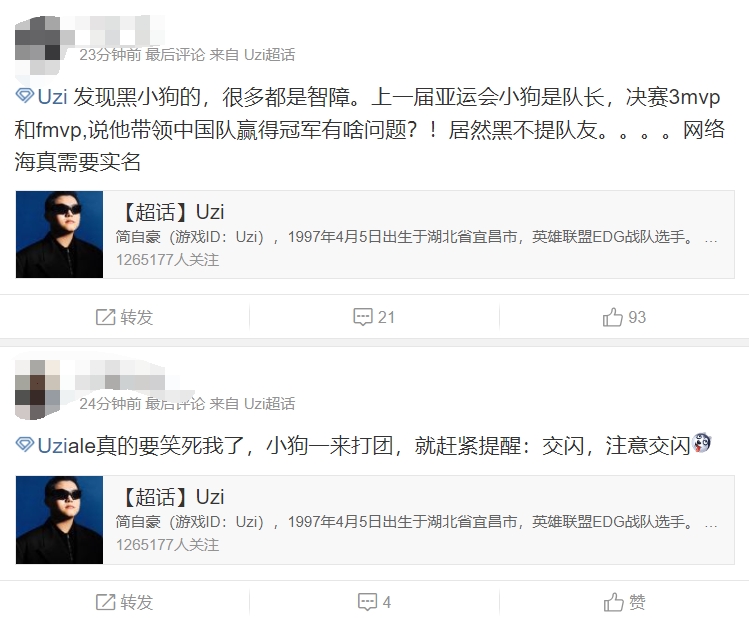Open the first poster's blurred avatar
Viewport: 749px width, 620px height.
pyautogui.click(x=38, y=44)
